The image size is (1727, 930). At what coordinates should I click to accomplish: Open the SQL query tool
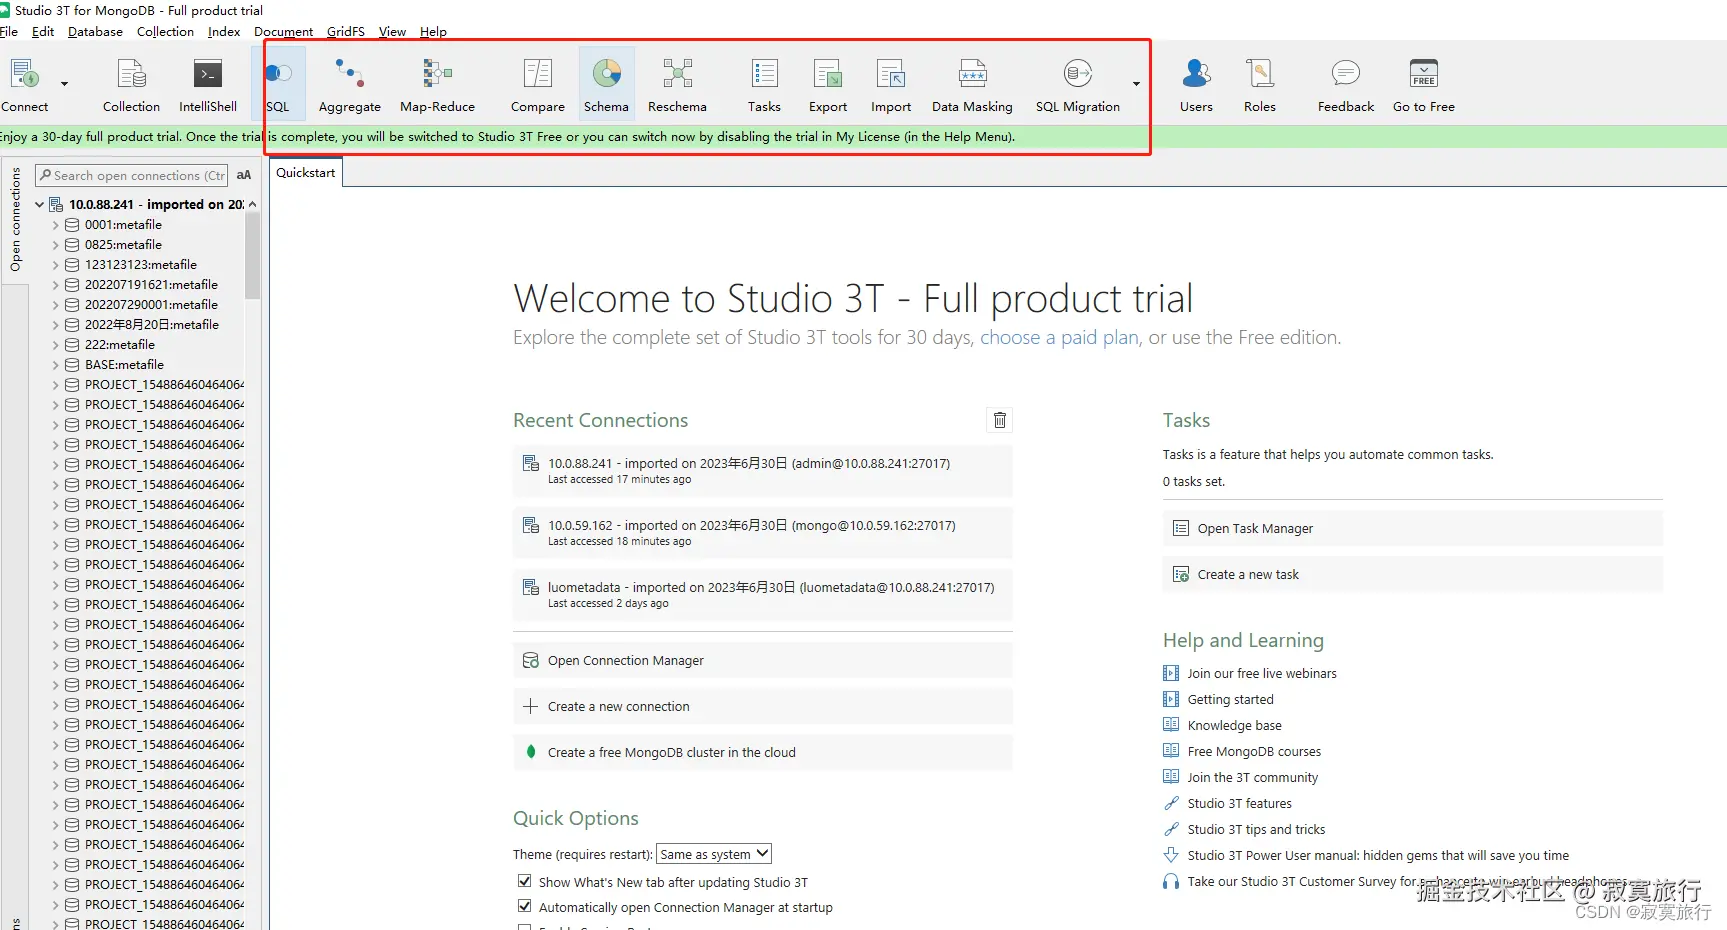[278, 84]
